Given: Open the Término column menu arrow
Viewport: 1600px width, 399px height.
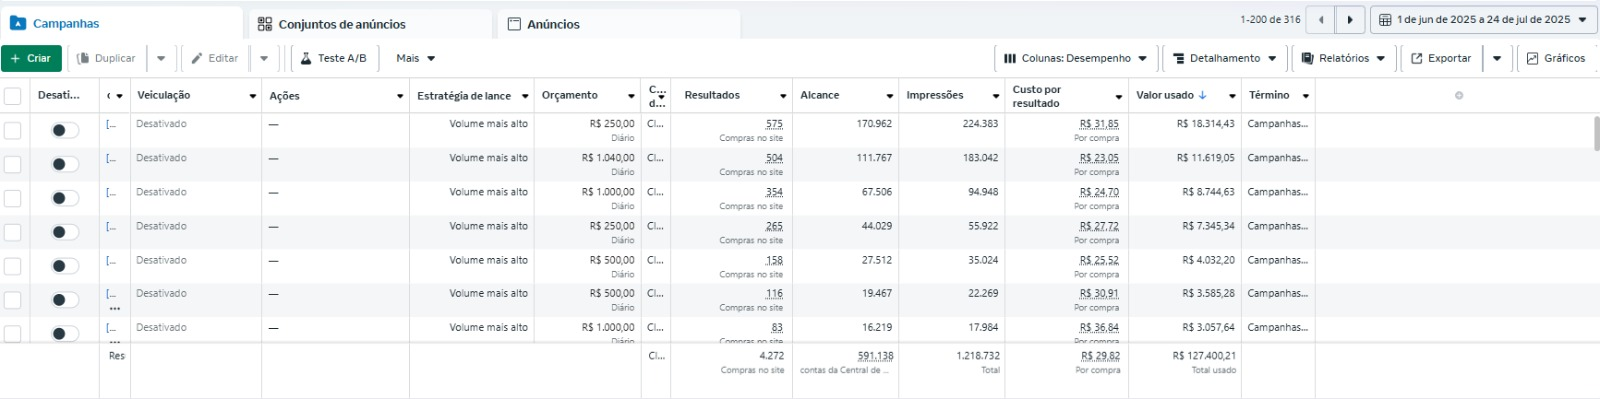Looking at the screenshot, I should 1306,96.
